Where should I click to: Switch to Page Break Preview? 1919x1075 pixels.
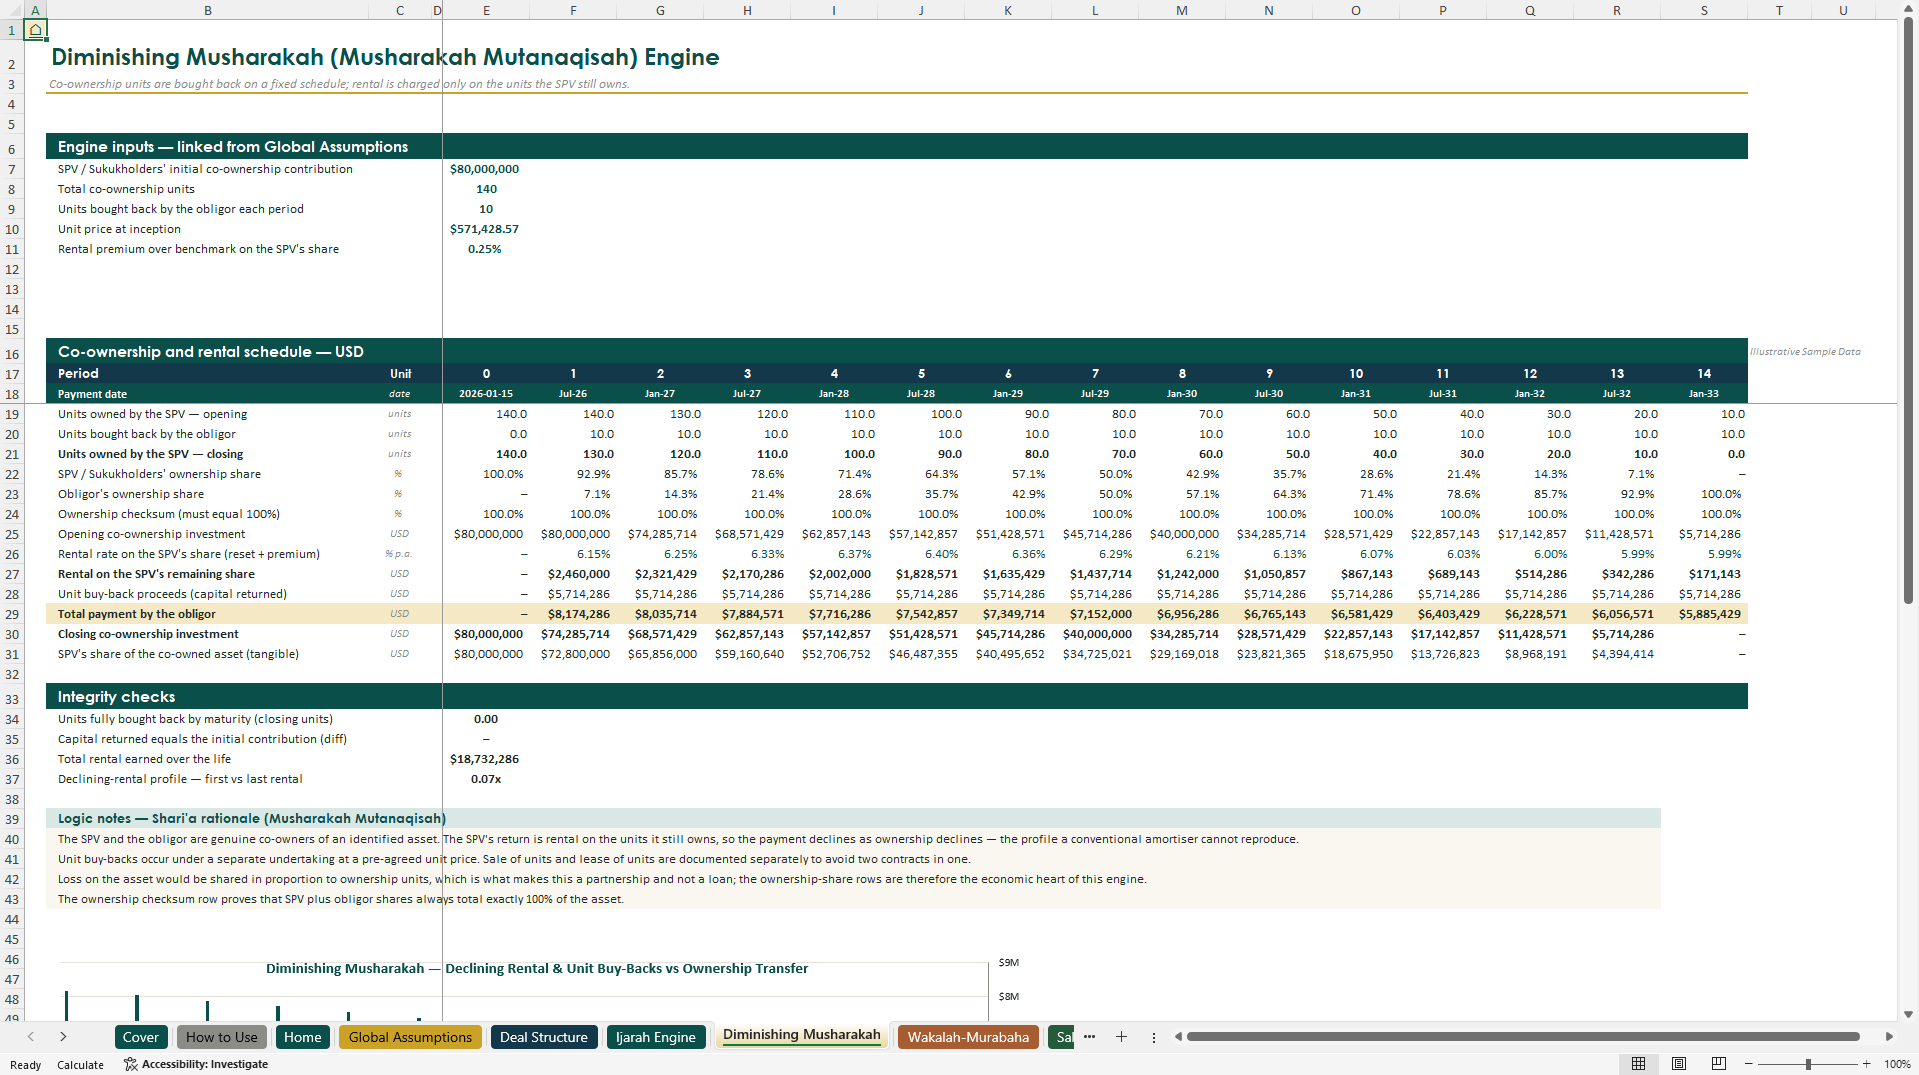1718,1064
